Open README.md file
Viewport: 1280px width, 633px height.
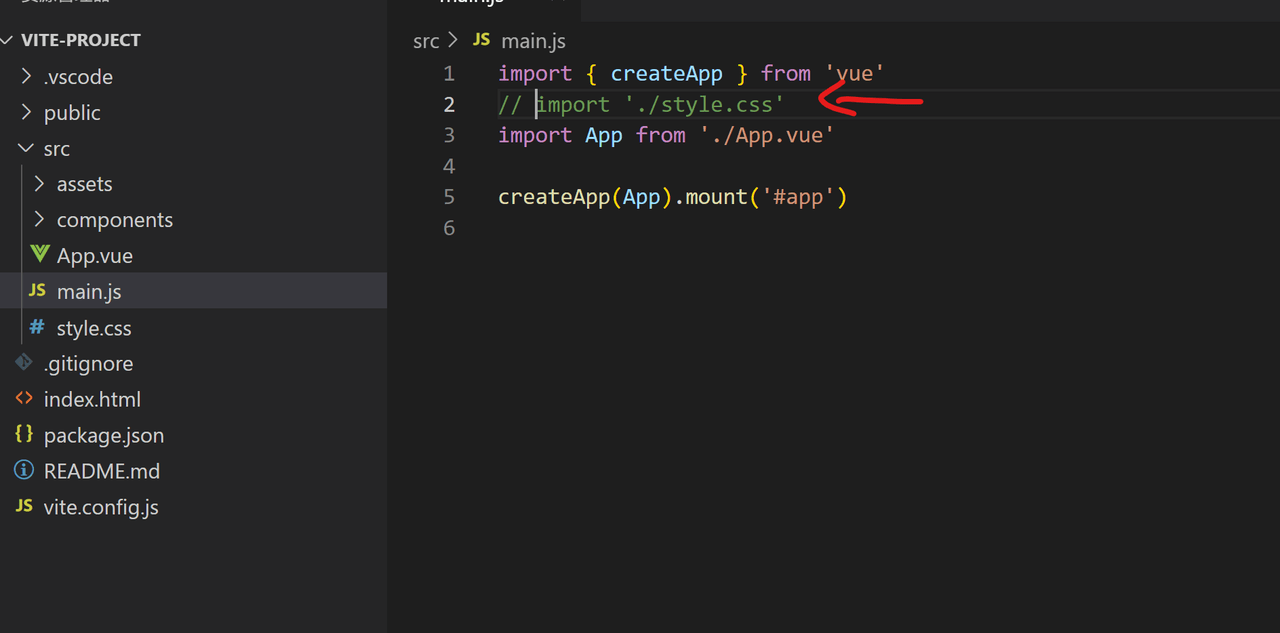coord(102,471)
